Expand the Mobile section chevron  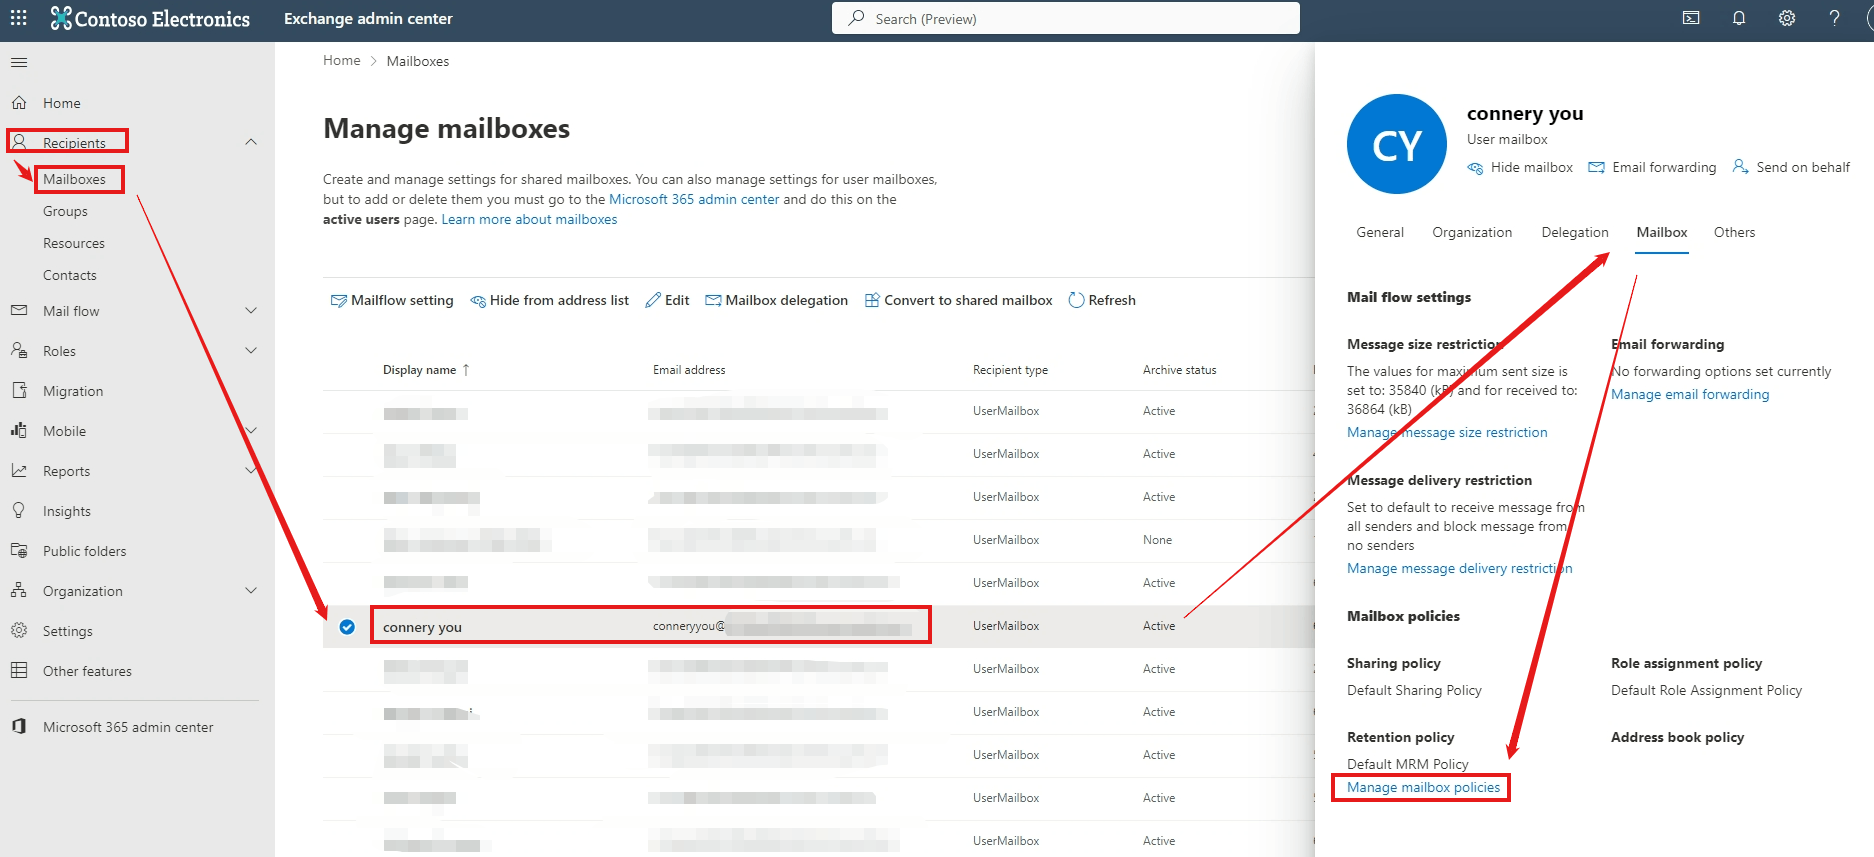(251, 431)
